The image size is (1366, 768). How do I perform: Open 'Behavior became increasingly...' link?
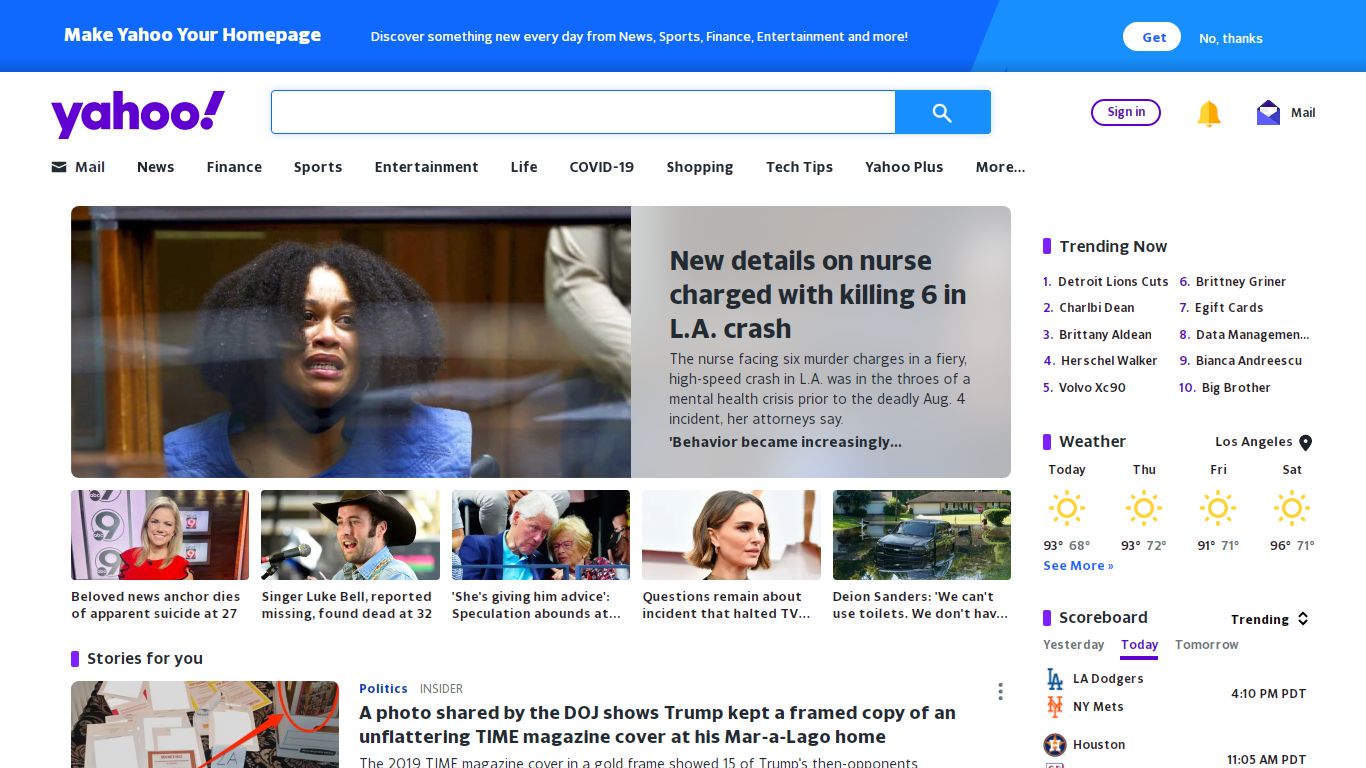pos(785,442)
